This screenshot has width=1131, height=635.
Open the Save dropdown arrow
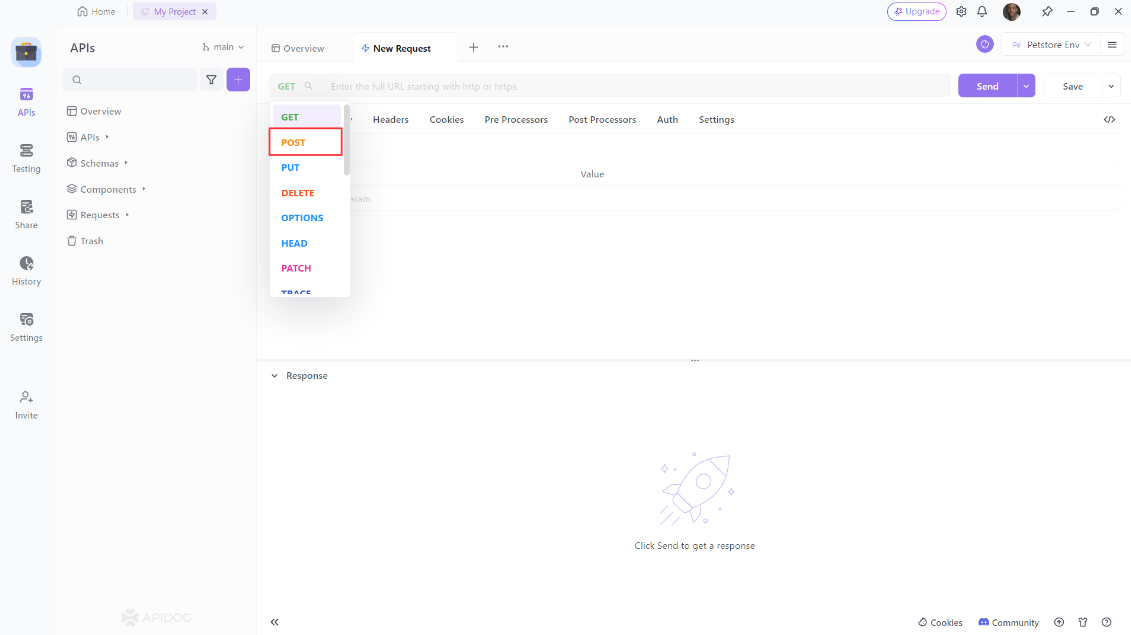tap(1111, 86)
